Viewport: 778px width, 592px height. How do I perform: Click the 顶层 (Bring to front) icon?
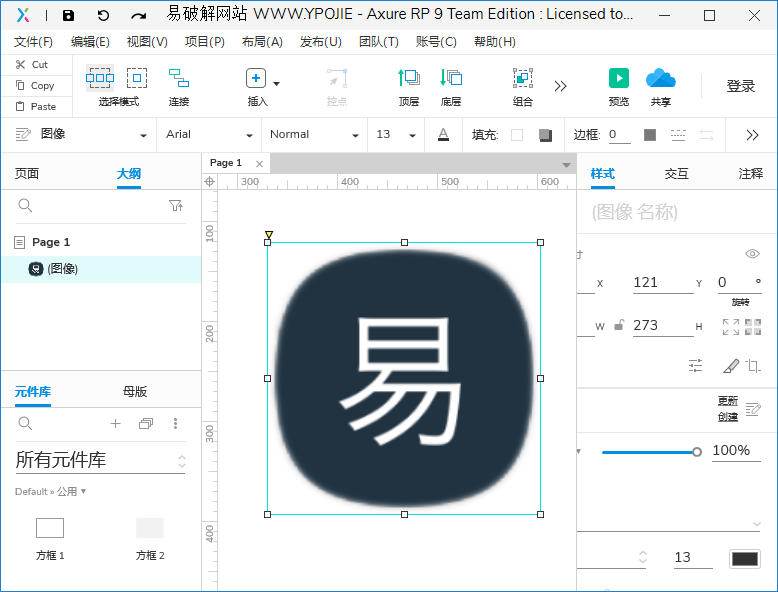pos(408,78)
